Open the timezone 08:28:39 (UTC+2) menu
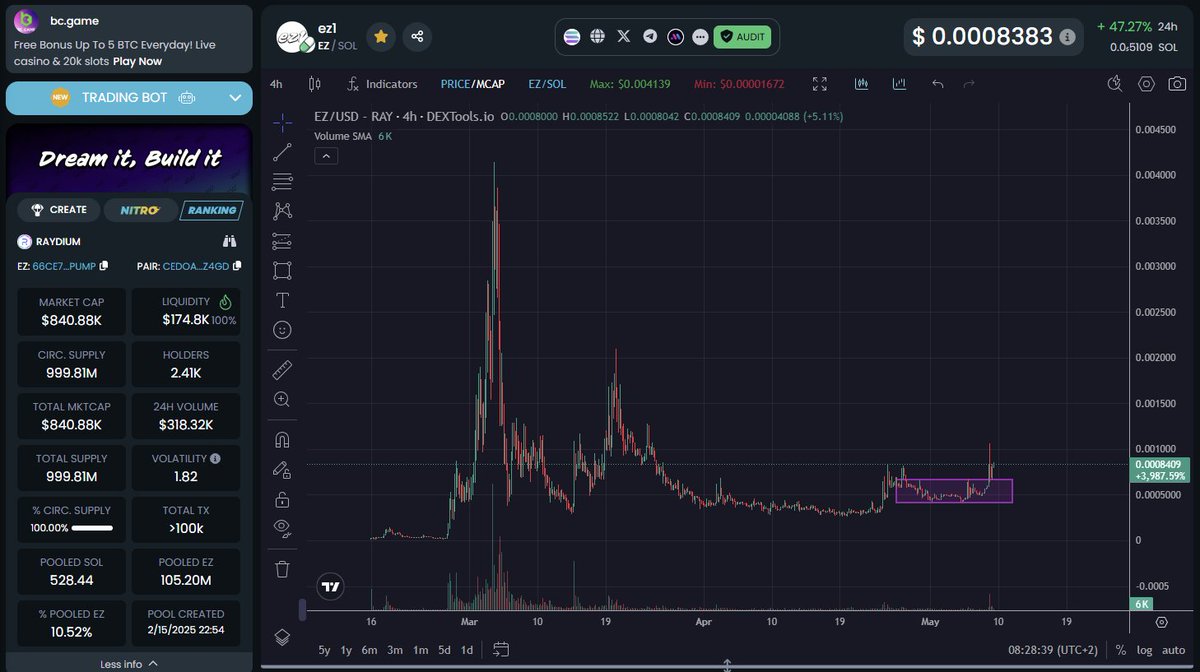Viewport: 1200px width, 672px height. [x=1051, y=650]
